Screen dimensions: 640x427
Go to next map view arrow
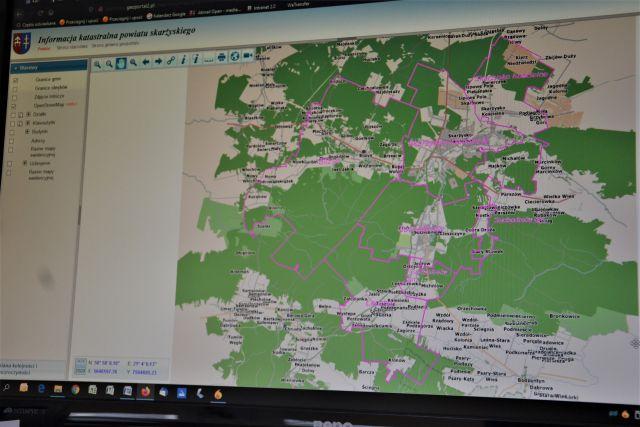(x=158, y=61)
